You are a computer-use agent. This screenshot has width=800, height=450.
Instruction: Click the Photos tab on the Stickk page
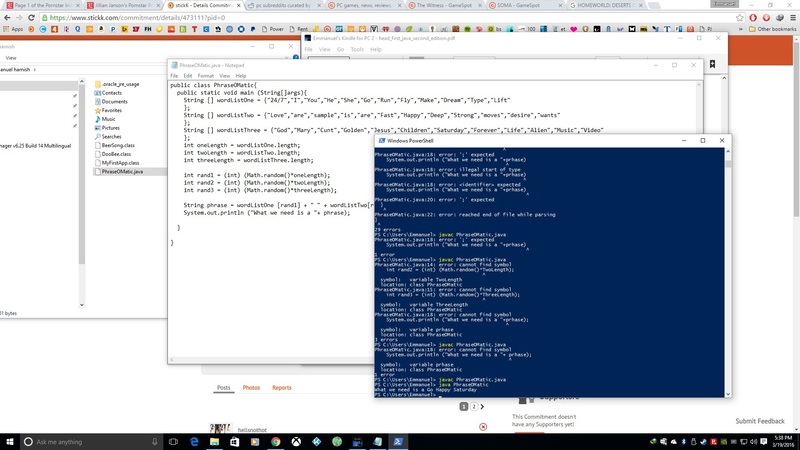click(251, 387)
